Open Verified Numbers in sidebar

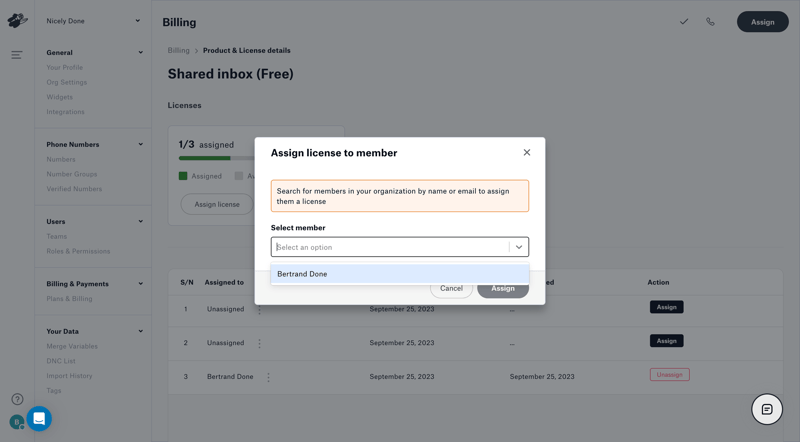click(x=74, y=189)
